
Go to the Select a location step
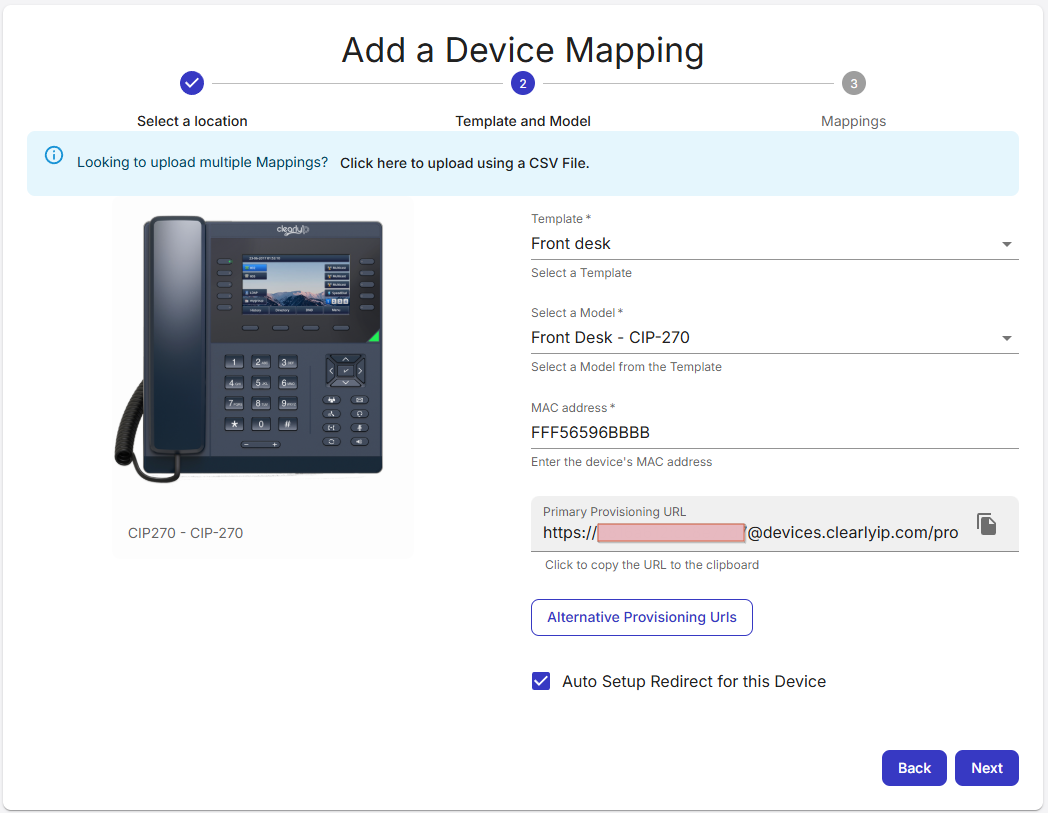192,121
